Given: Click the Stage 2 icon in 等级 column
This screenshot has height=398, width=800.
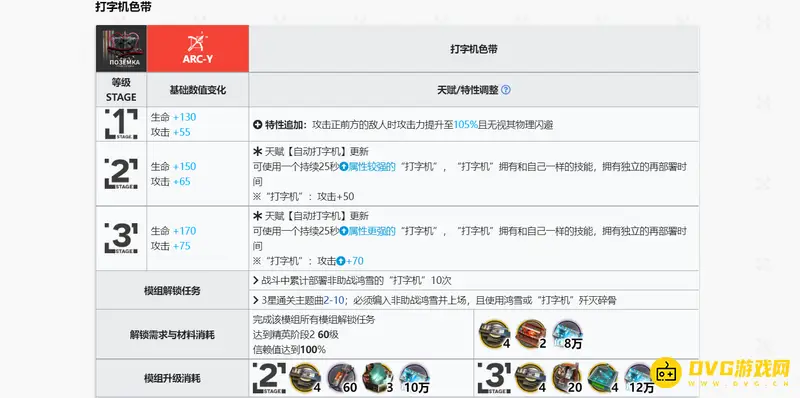Looking at the screenshot, I should 121,173.
